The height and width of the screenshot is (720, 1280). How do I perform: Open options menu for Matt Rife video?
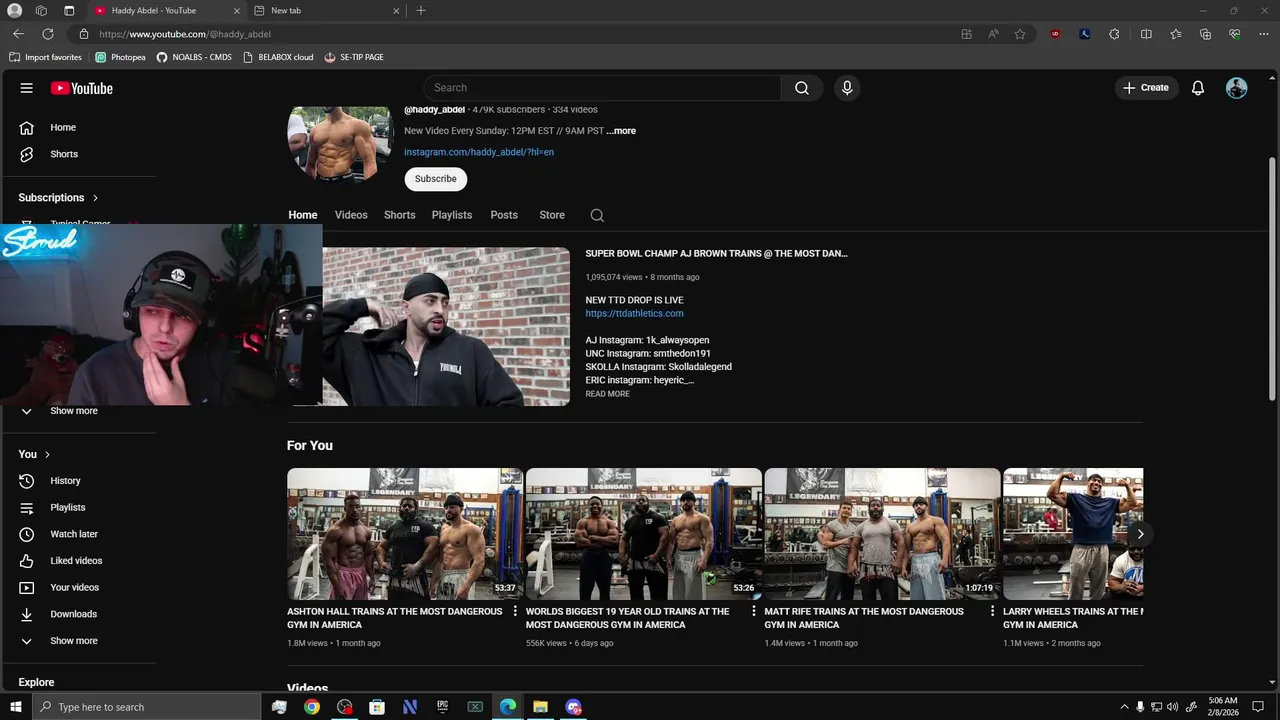tap(993, 611)
